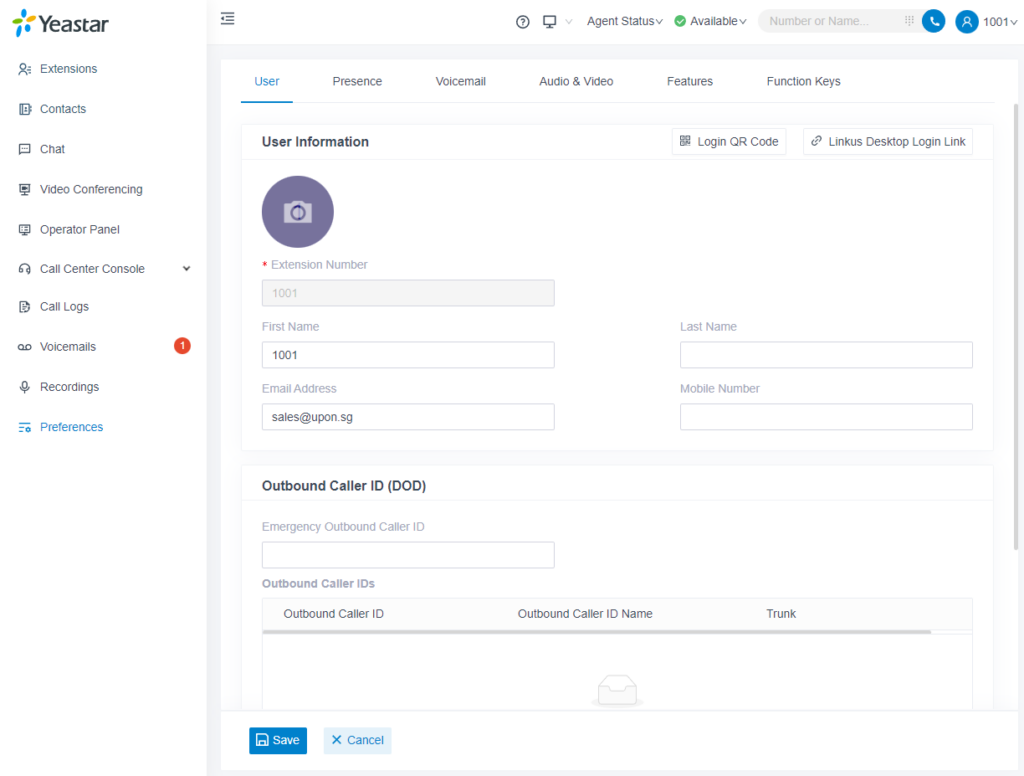This screenshot has height=776, width=1024.
Task: Open the Available presence dropdown
Action: [x=711, y=21]
